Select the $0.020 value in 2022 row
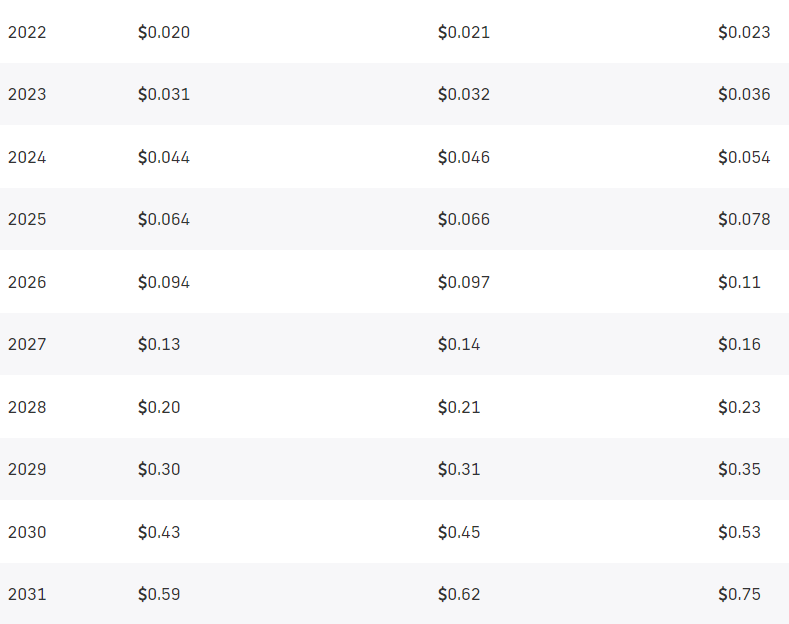The width and height of the screenshot is (789, 624). [x=164, y=32]
